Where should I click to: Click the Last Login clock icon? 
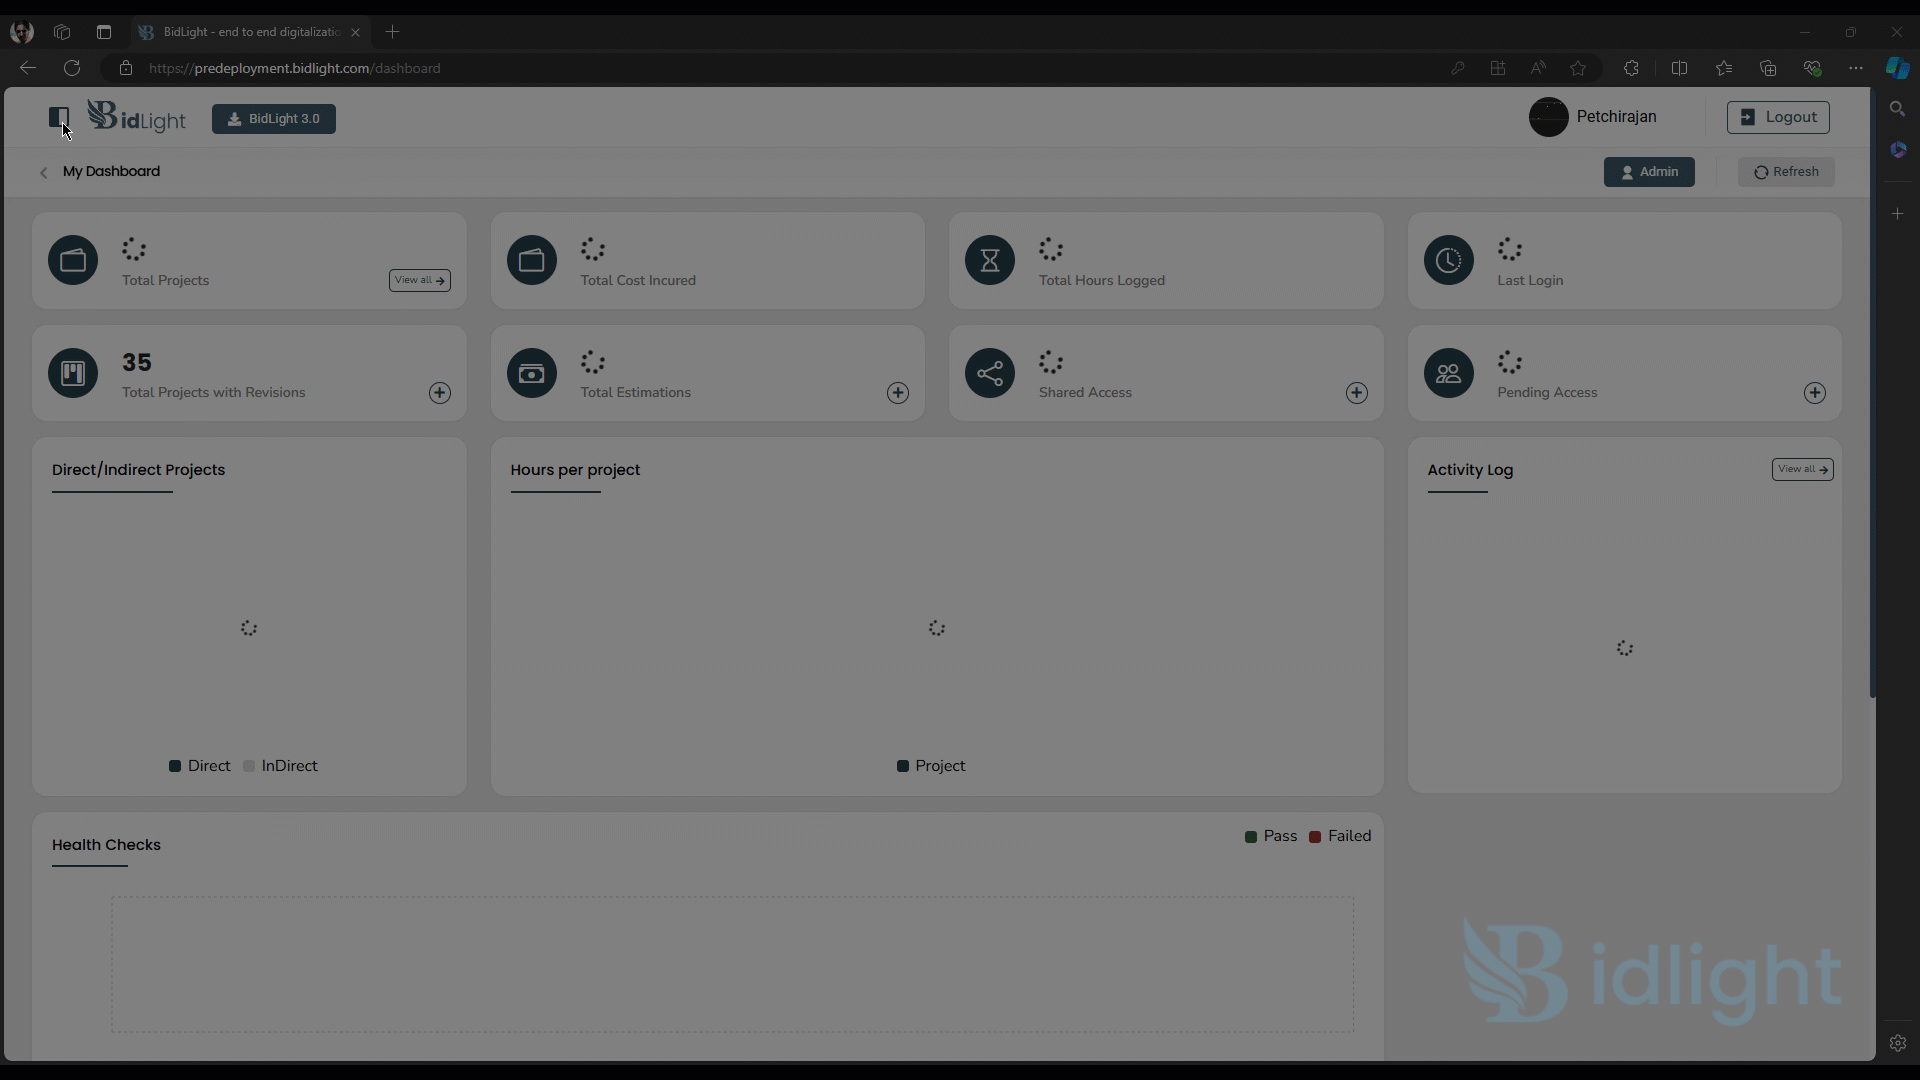(x=1449, y=260)
